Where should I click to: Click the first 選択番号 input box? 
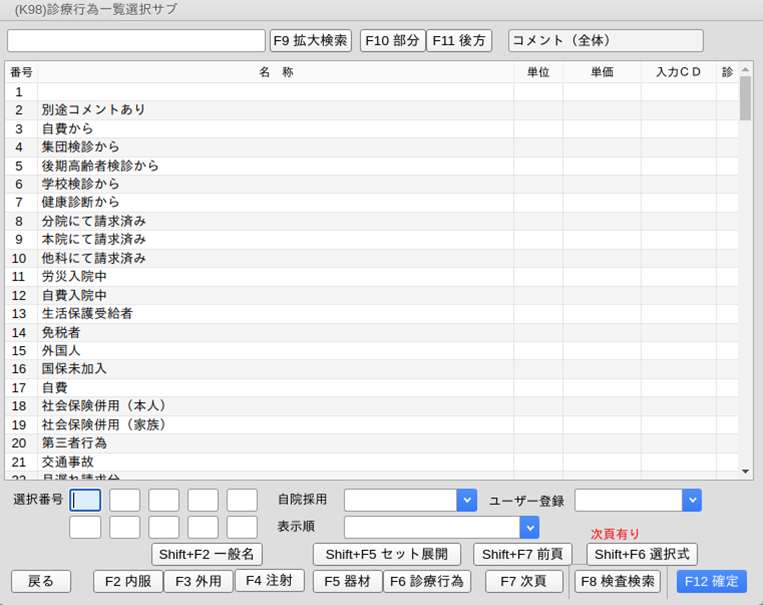(85, 500)
